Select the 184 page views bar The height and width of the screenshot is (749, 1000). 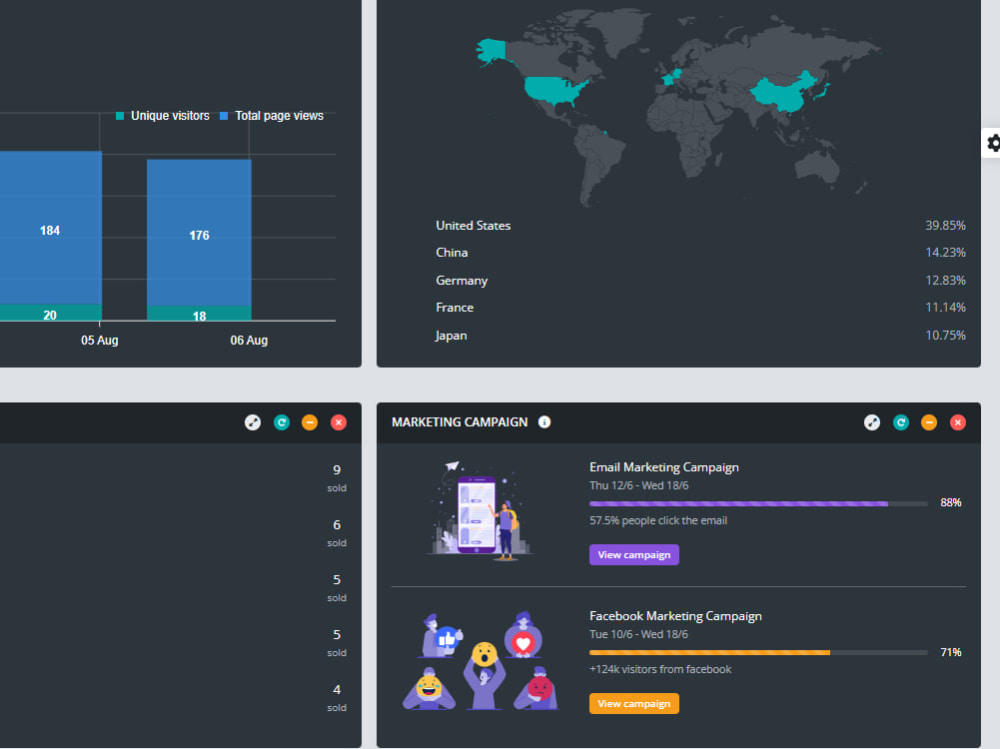point(50,228)
